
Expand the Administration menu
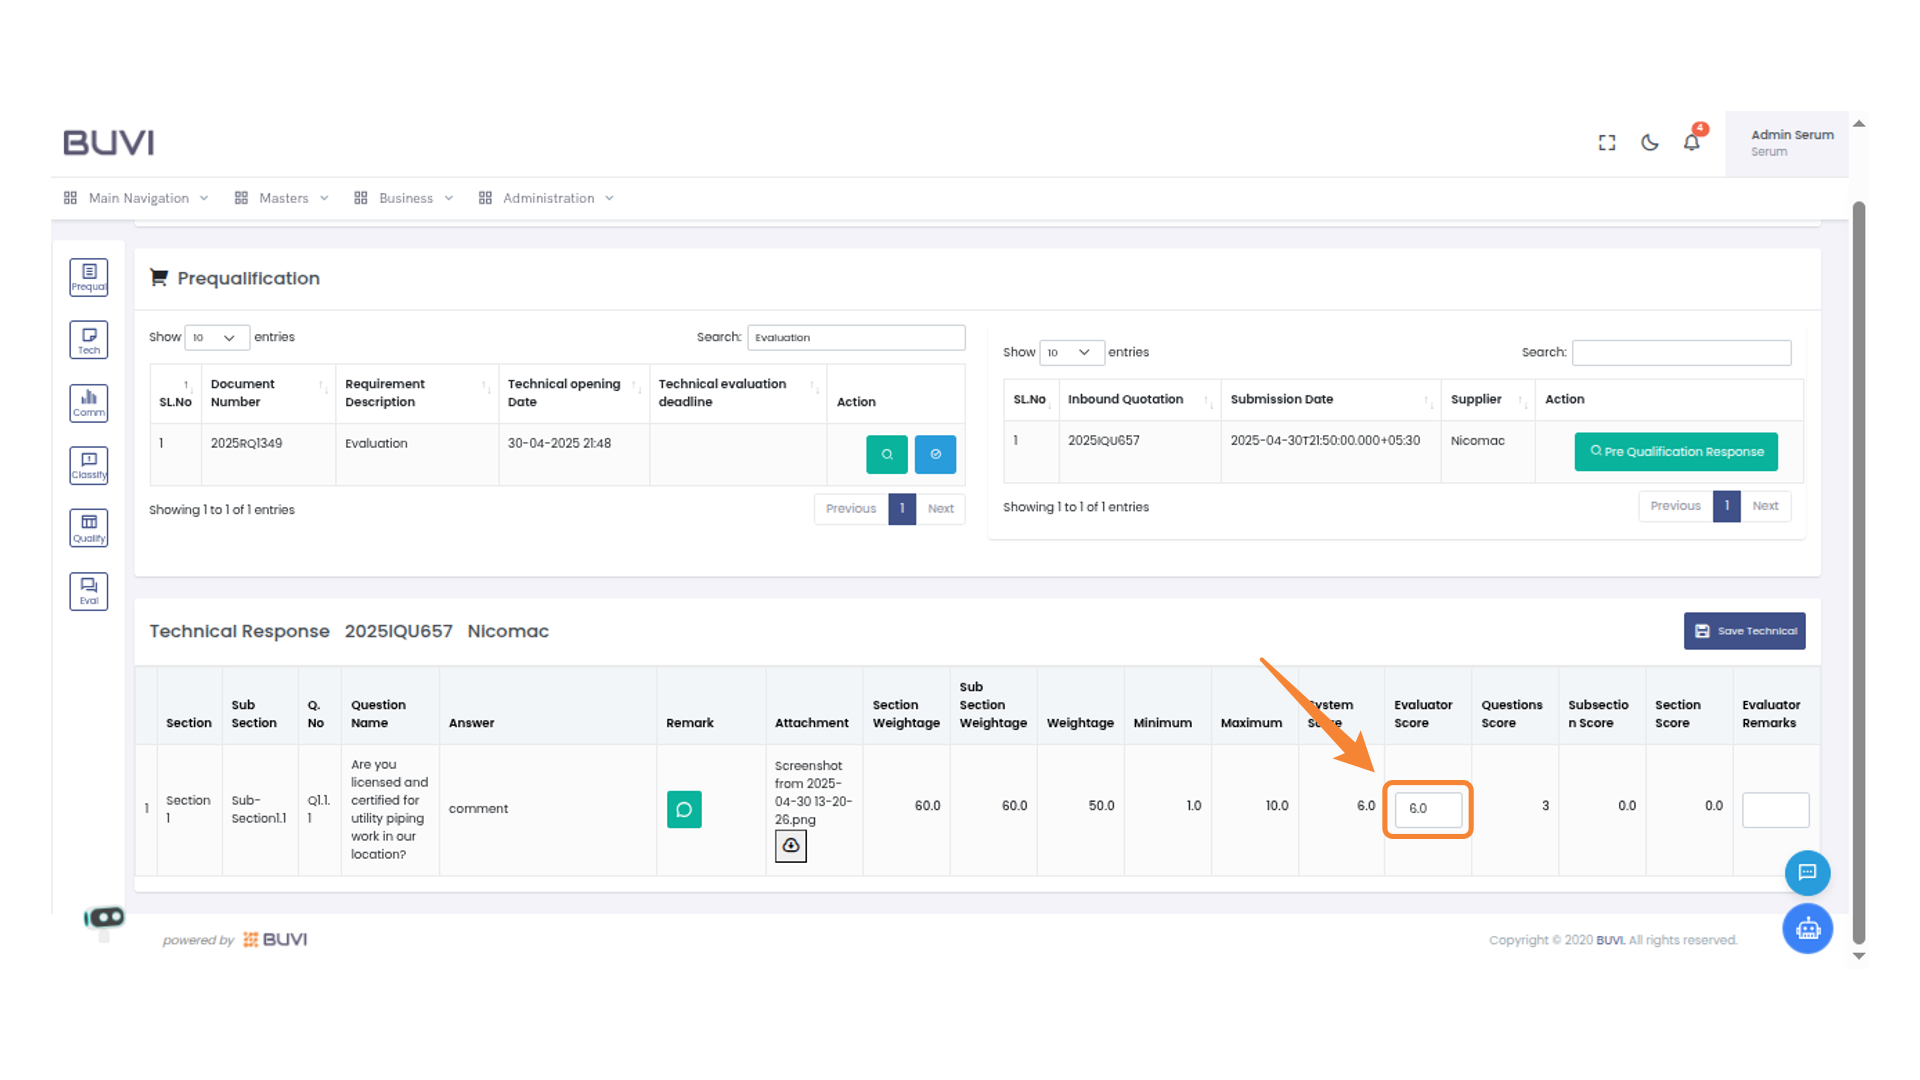point(548,198)
